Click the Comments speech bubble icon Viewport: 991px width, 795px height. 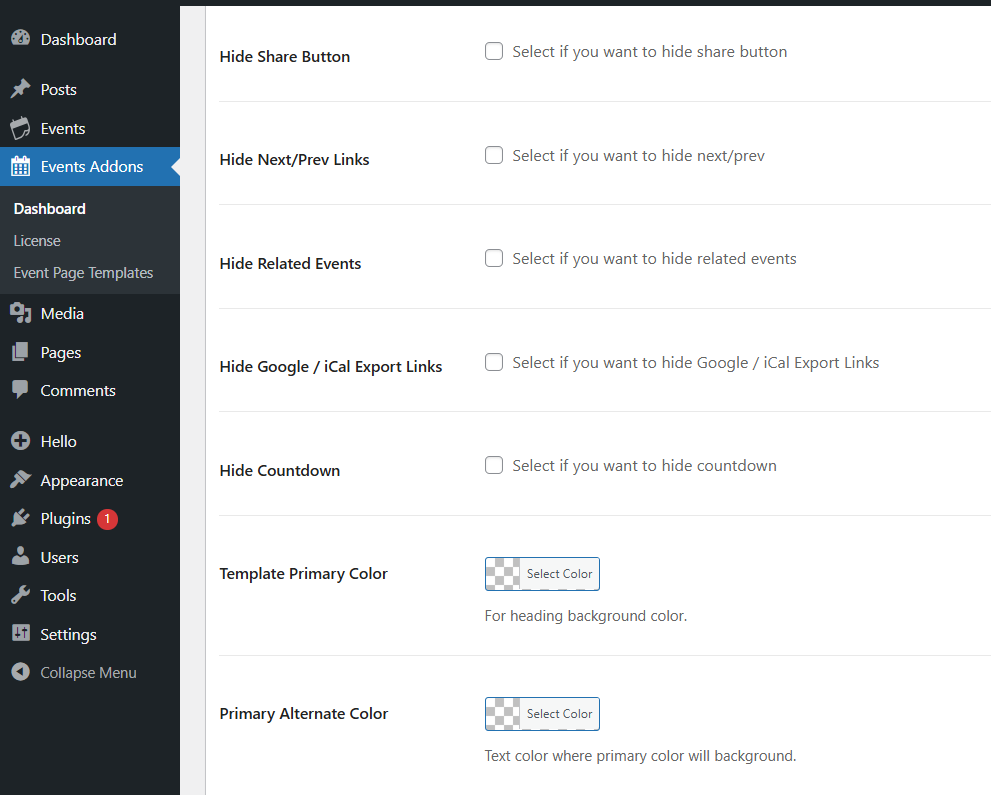(20, 390)
